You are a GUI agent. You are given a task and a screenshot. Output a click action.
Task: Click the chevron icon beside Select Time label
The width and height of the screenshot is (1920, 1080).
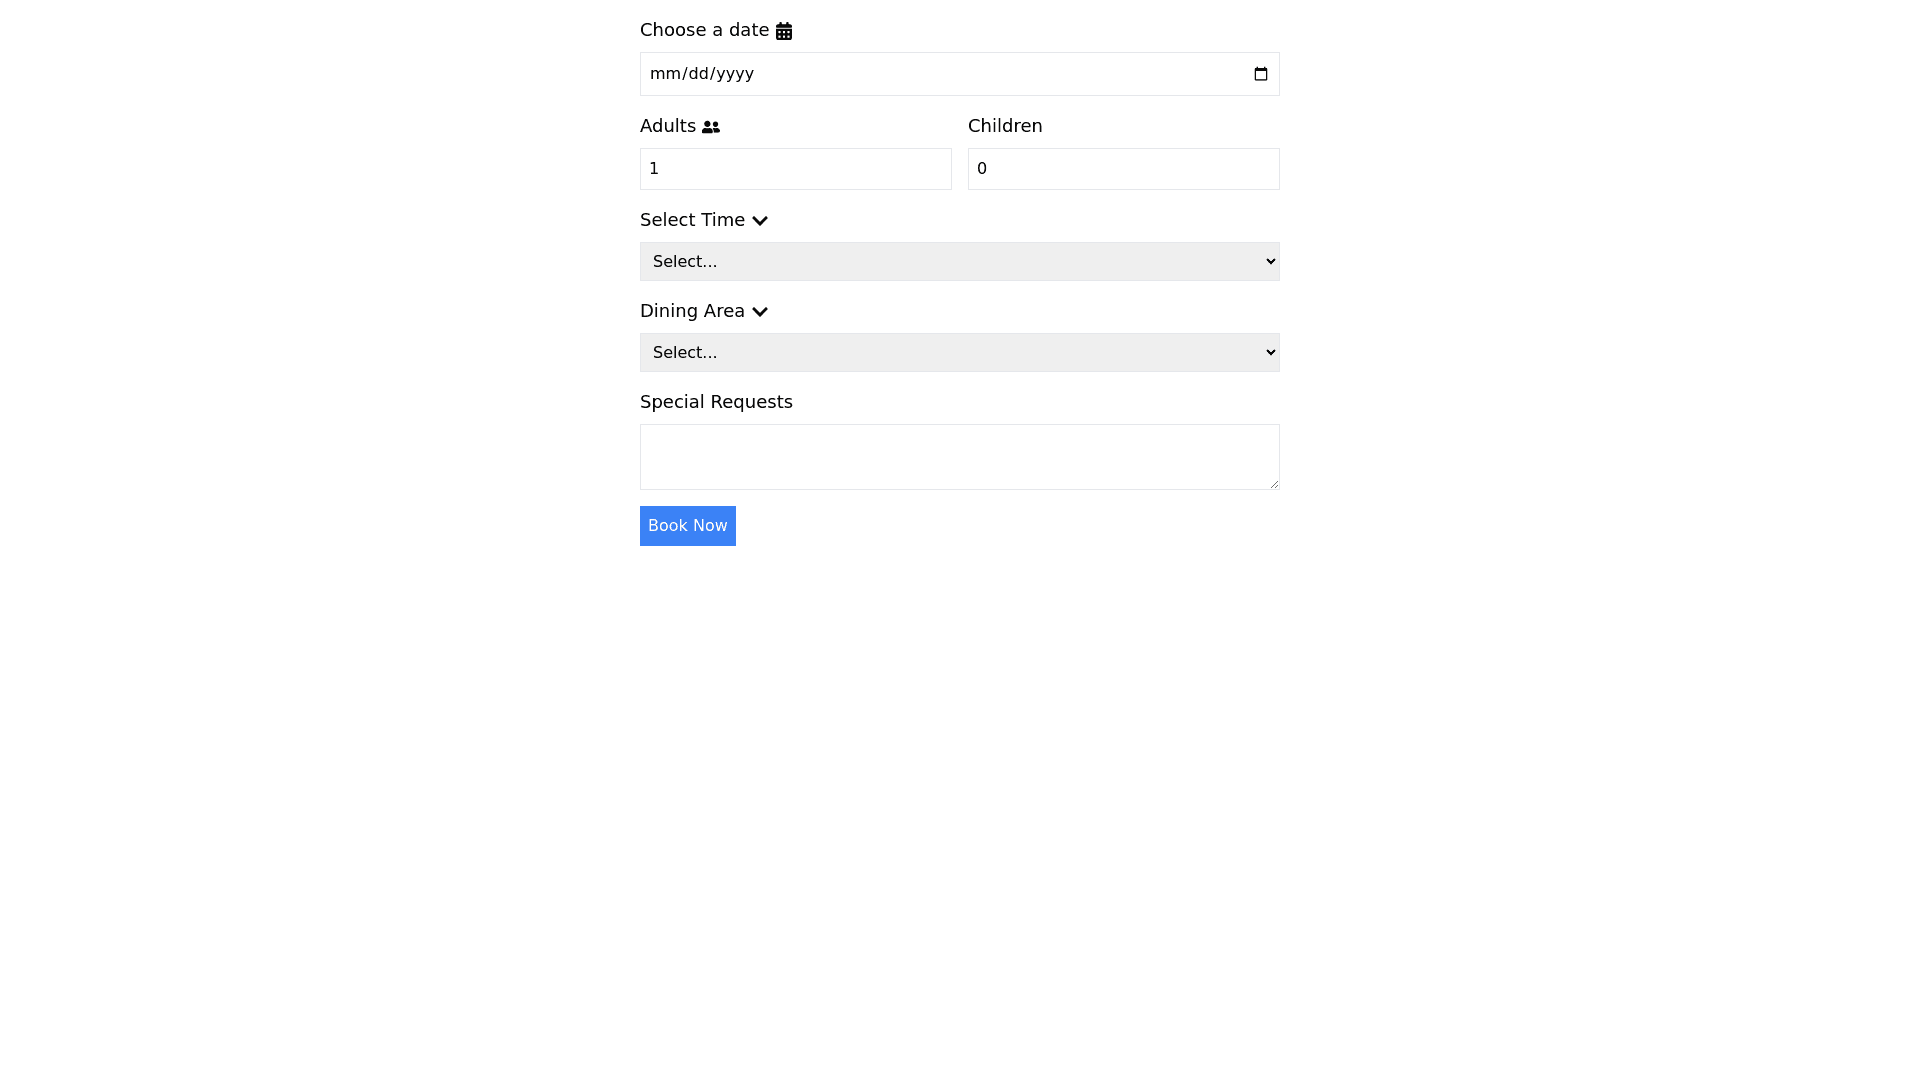coord(760,221)
